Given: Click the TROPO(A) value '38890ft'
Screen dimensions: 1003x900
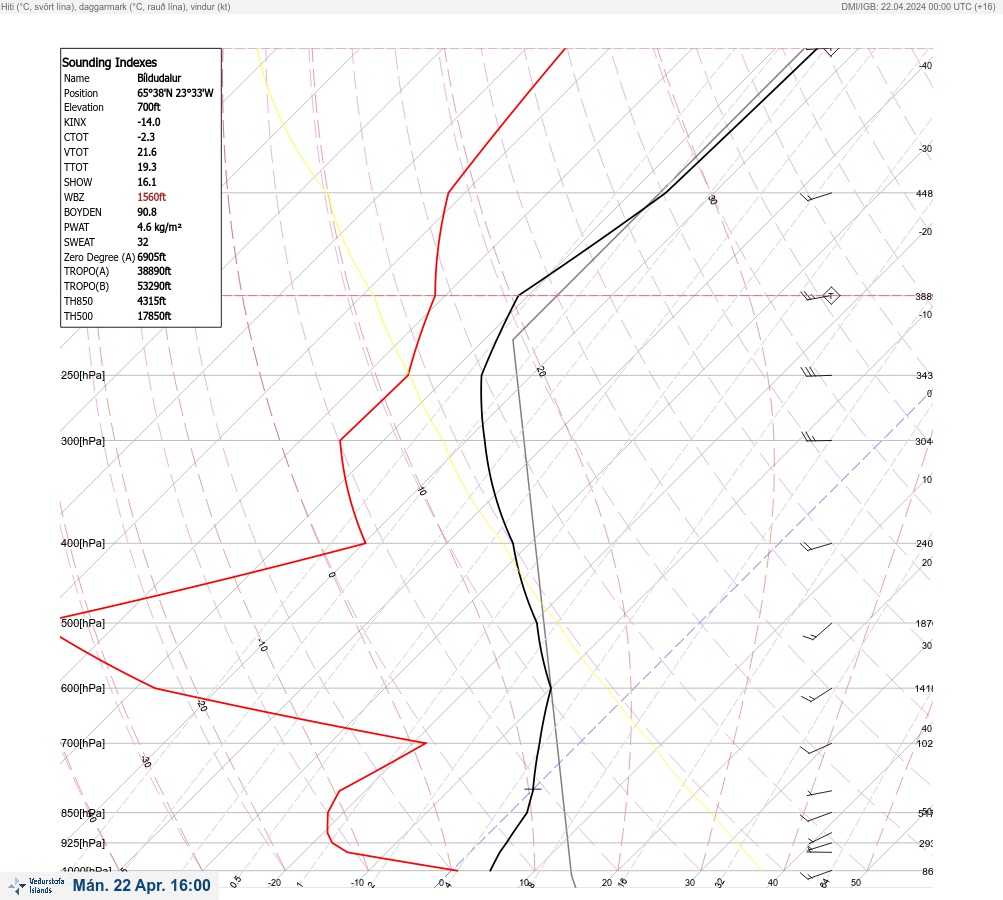Looking at the screenshot, I should [x=154, y=271].
